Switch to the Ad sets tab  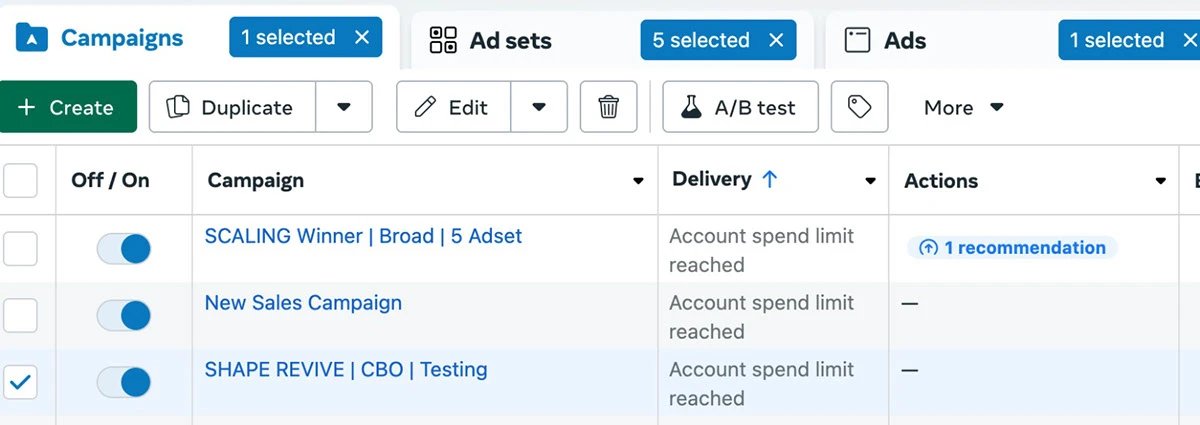tap(510, 41)
